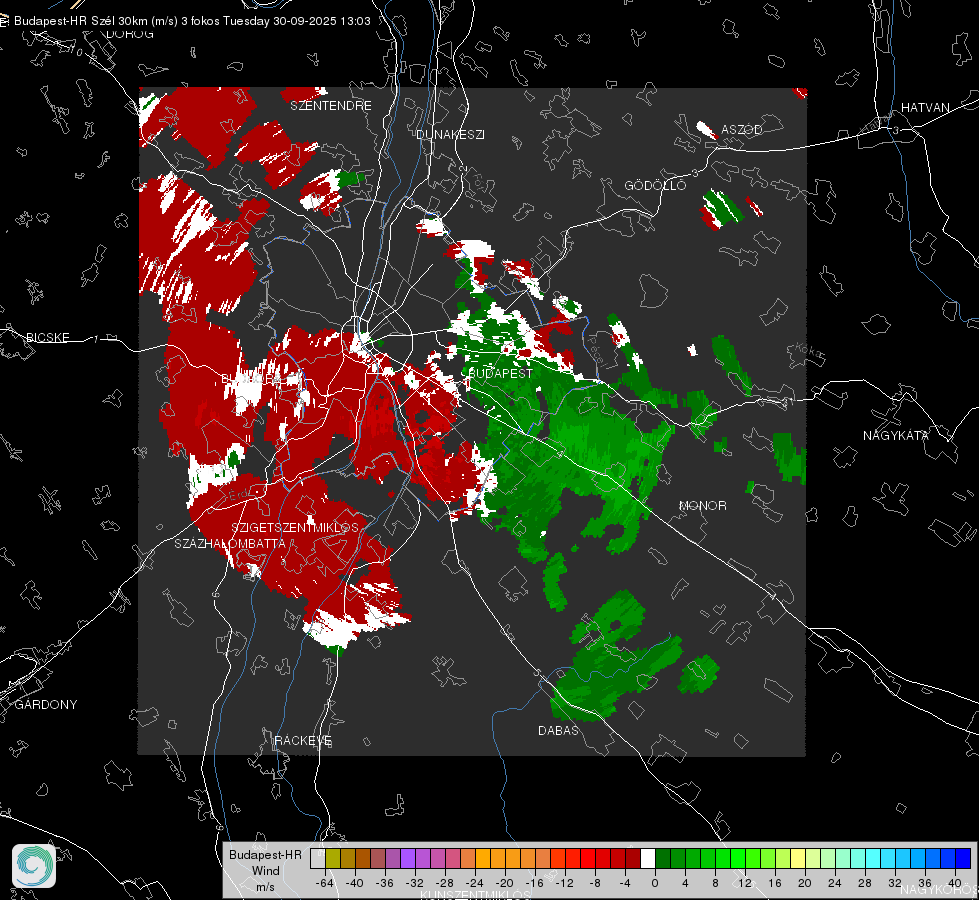Click the DUNAKESZI map label
The image size is (979, 900).
point(450,135)
